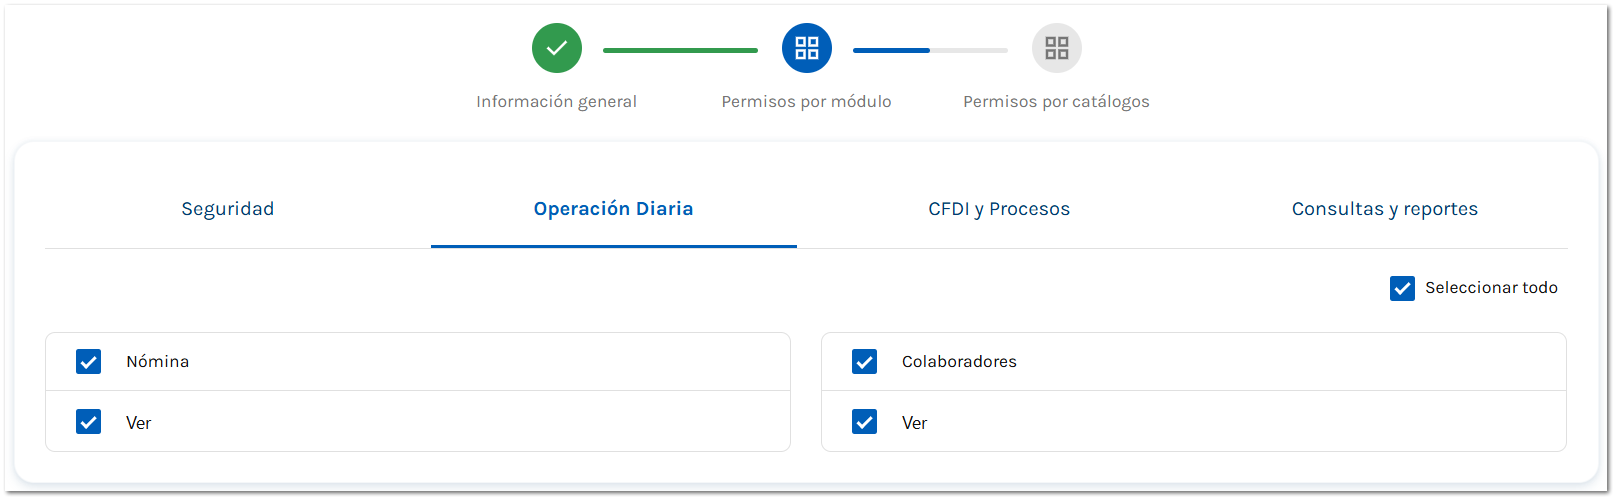Viewport: 1616px width, 500px height.
Task: Click the Información general step label
Action: 556,102
